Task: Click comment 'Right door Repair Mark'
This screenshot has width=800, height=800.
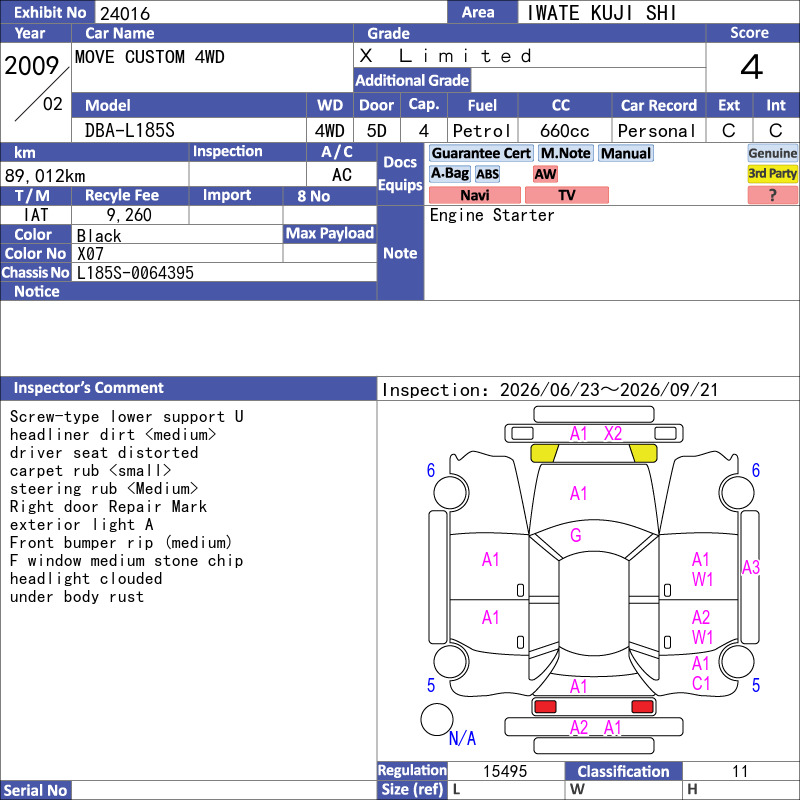Action: [108, 507]
